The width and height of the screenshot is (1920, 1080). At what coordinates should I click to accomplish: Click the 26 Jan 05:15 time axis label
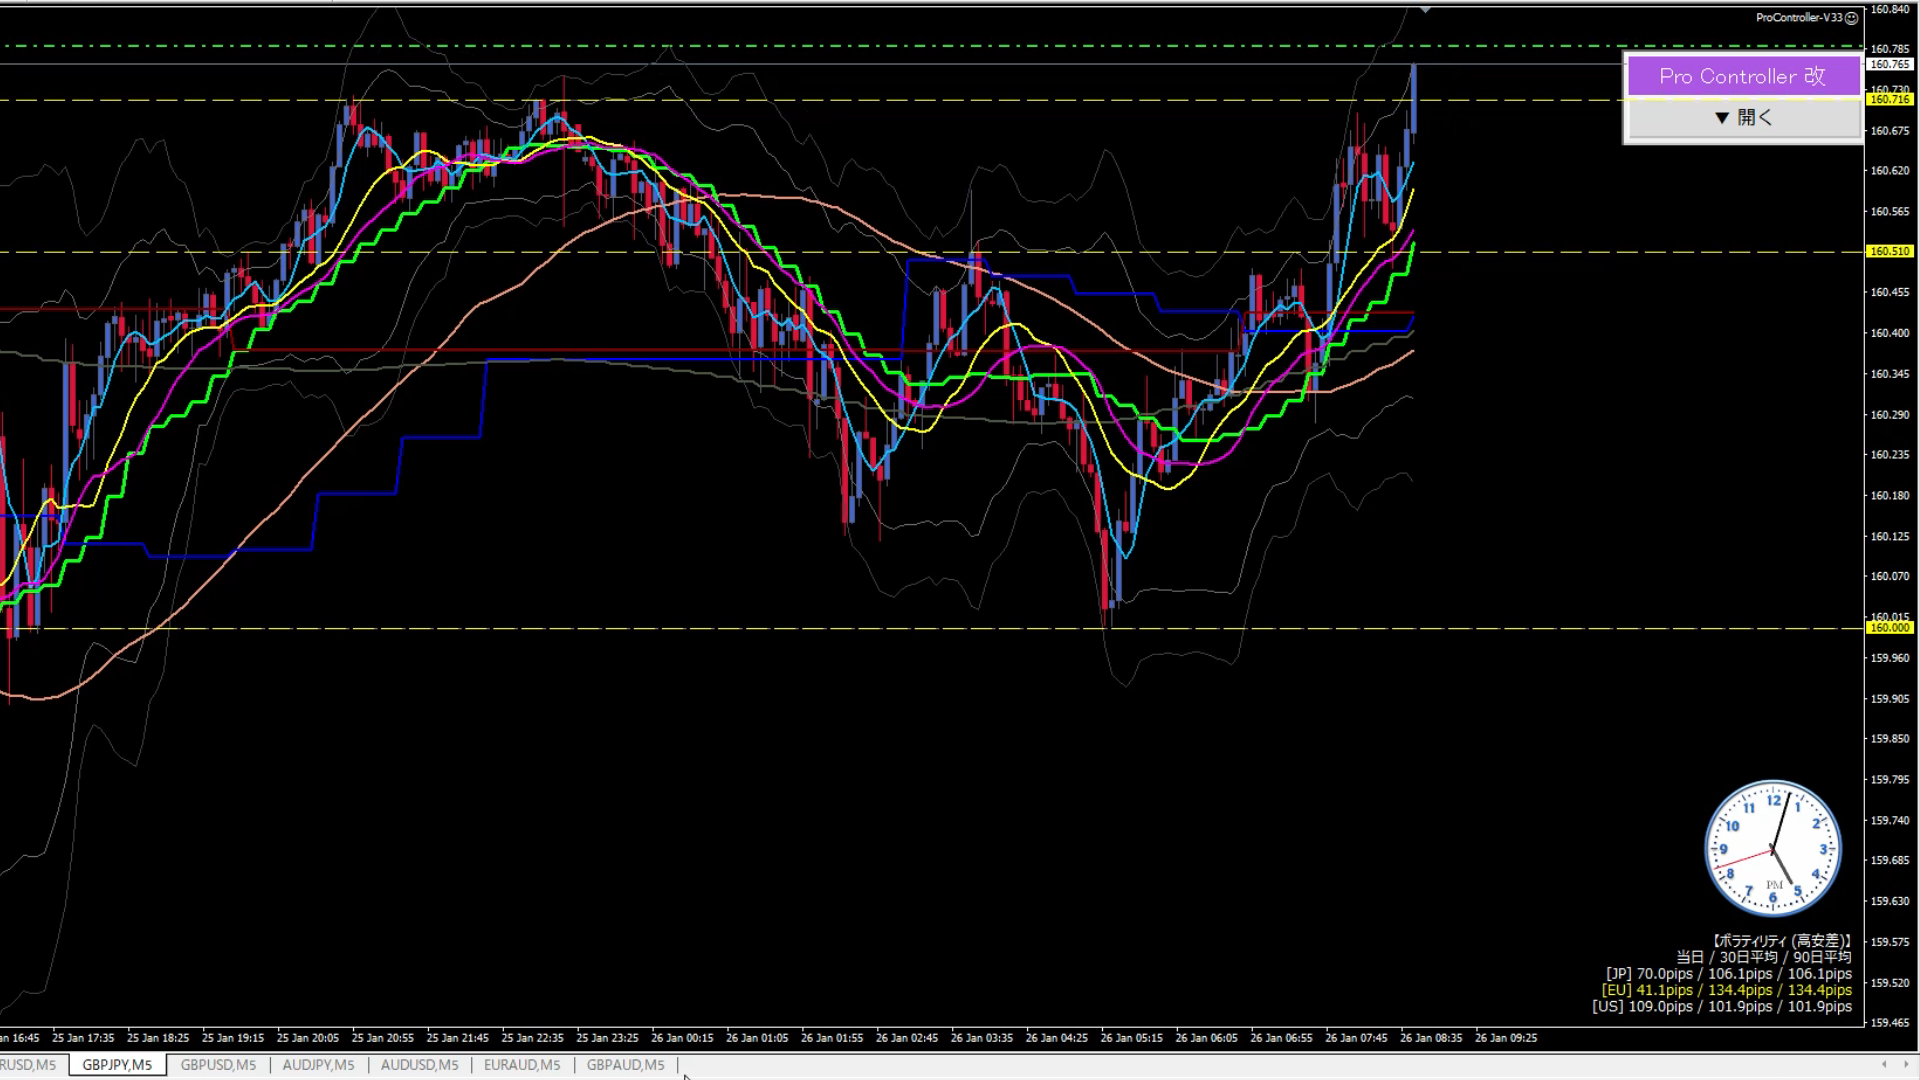(1131, 1038)
